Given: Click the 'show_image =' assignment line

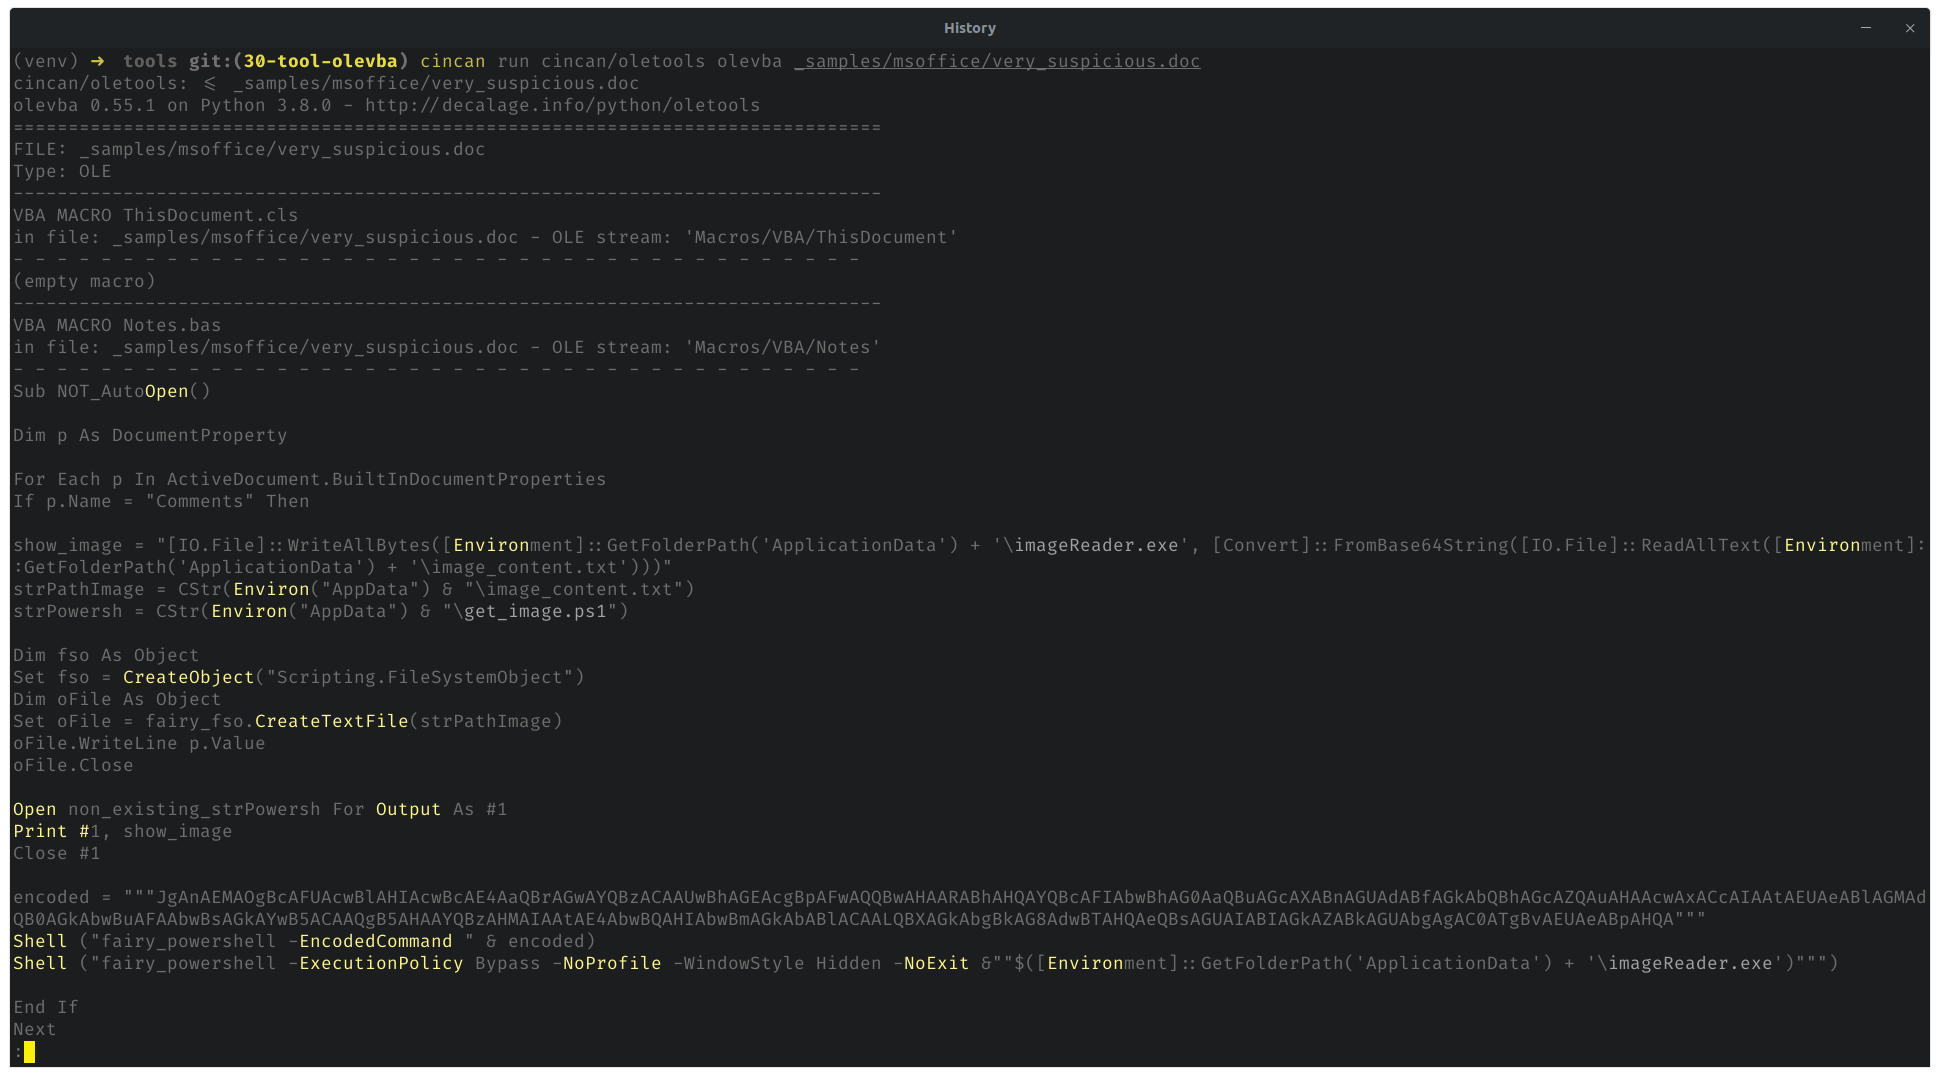Looking at the screenshot, I should pyautogui.click(x=969, y=557).
